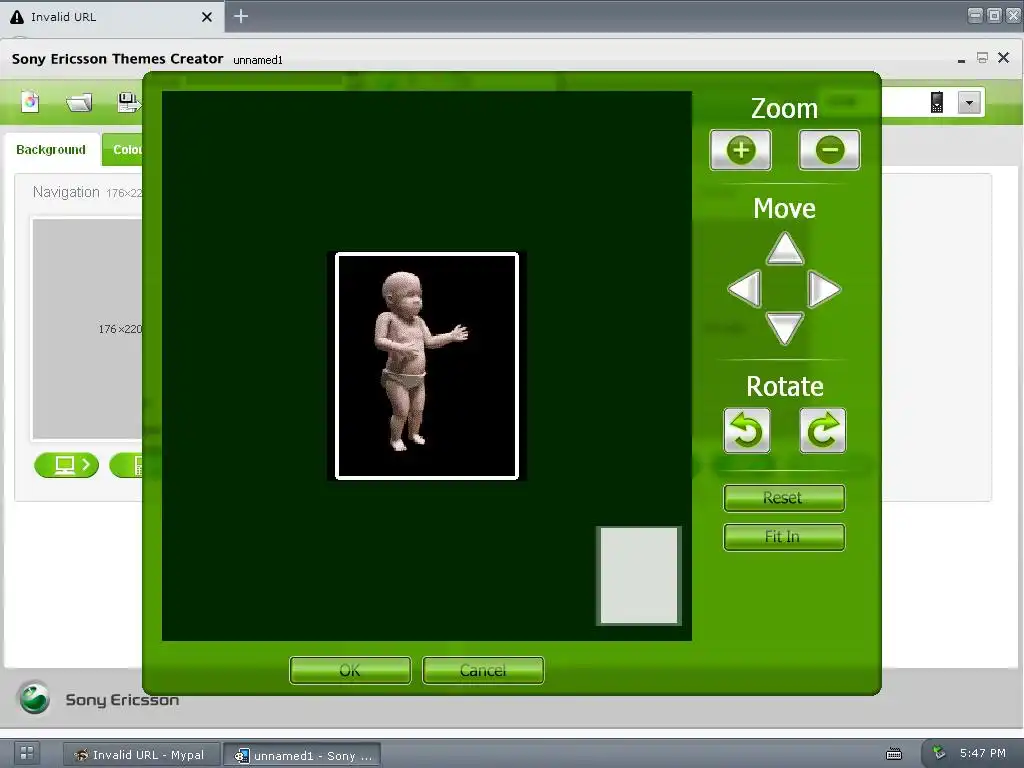1024x768 pixels.
Task: Click the white preview thumbnail box
Action: 639,576
